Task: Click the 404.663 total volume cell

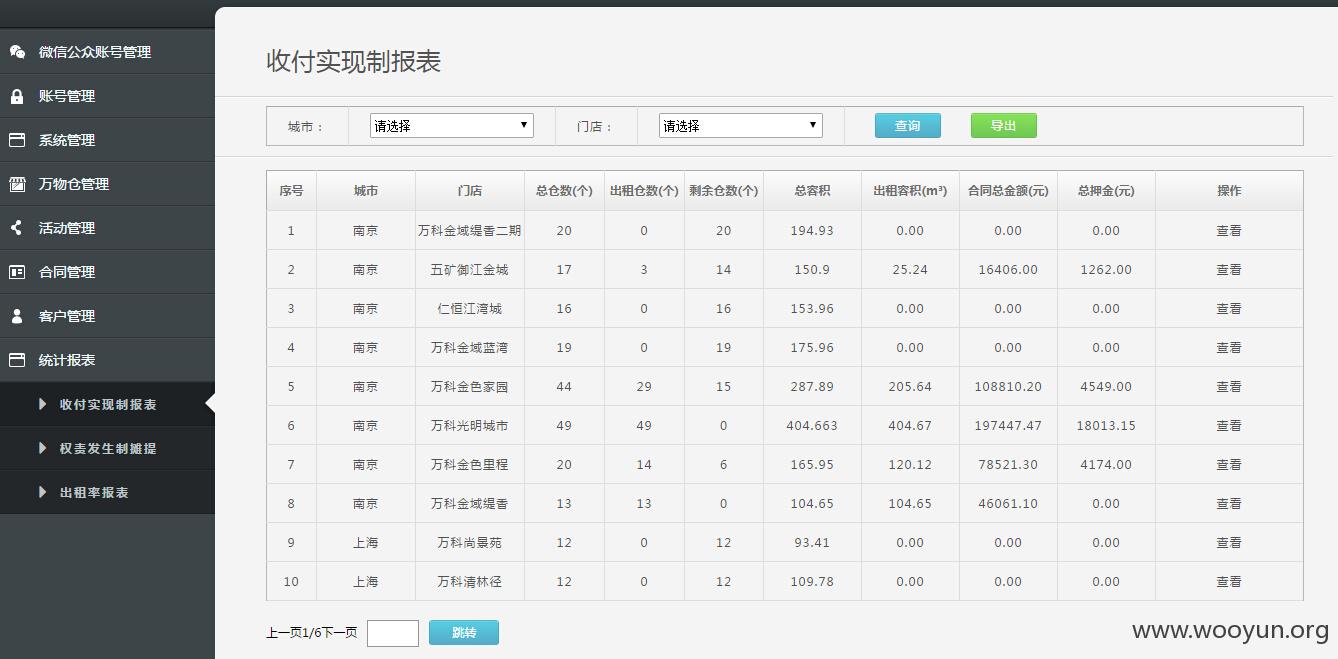Action: [x=812, y=425]
